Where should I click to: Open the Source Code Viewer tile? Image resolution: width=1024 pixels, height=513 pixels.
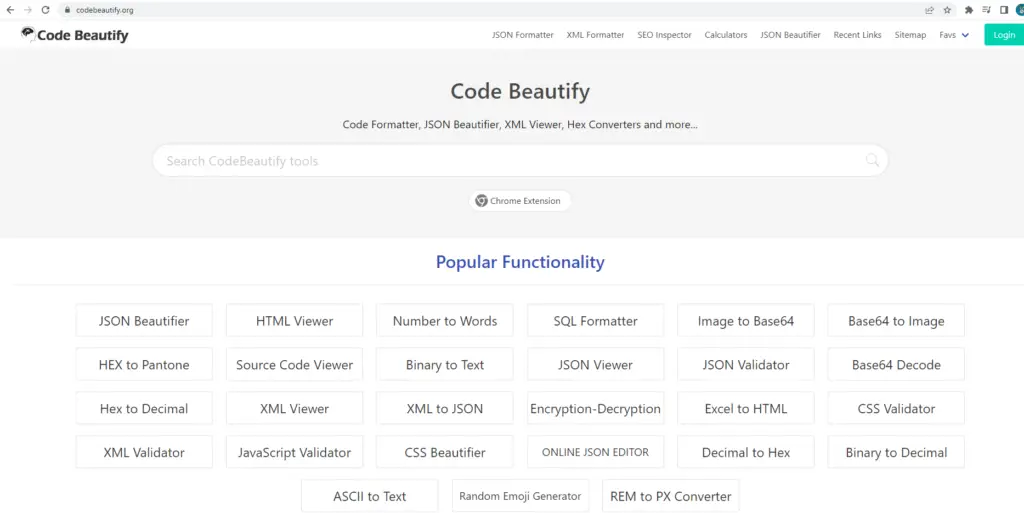click(295, 364)
